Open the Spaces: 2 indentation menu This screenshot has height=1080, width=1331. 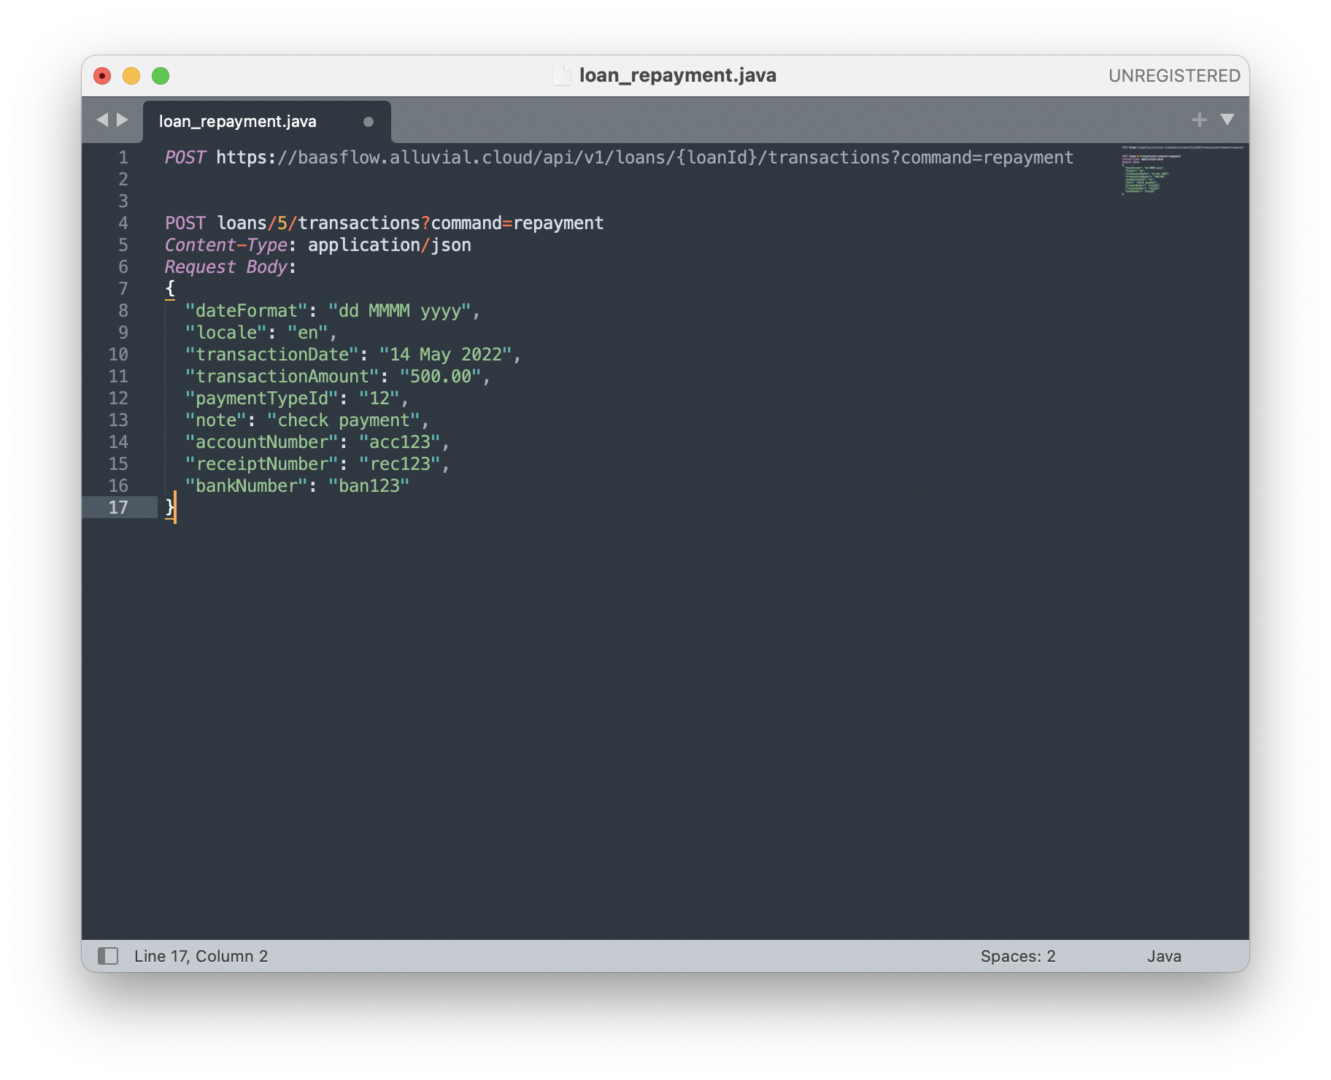[1017, 956]
